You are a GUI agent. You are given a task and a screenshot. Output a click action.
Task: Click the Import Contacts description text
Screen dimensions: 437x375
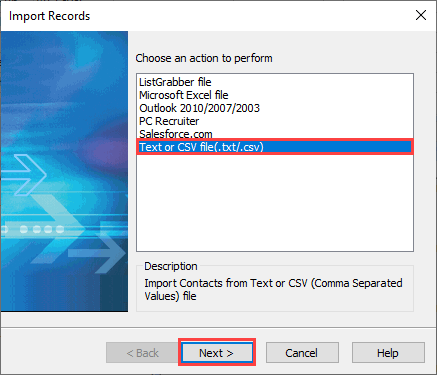coord(273,289)
